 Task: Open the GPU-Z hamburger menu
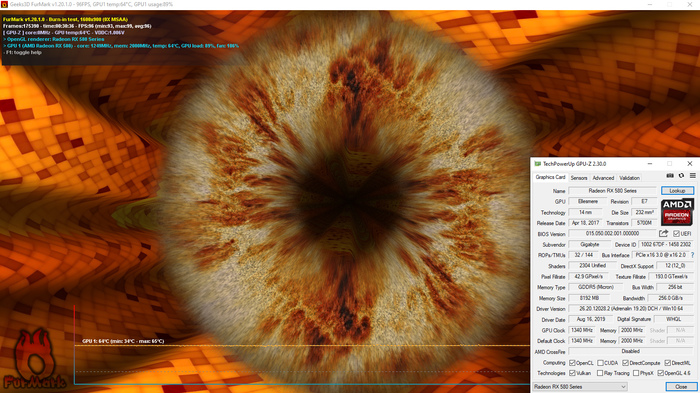692,176
